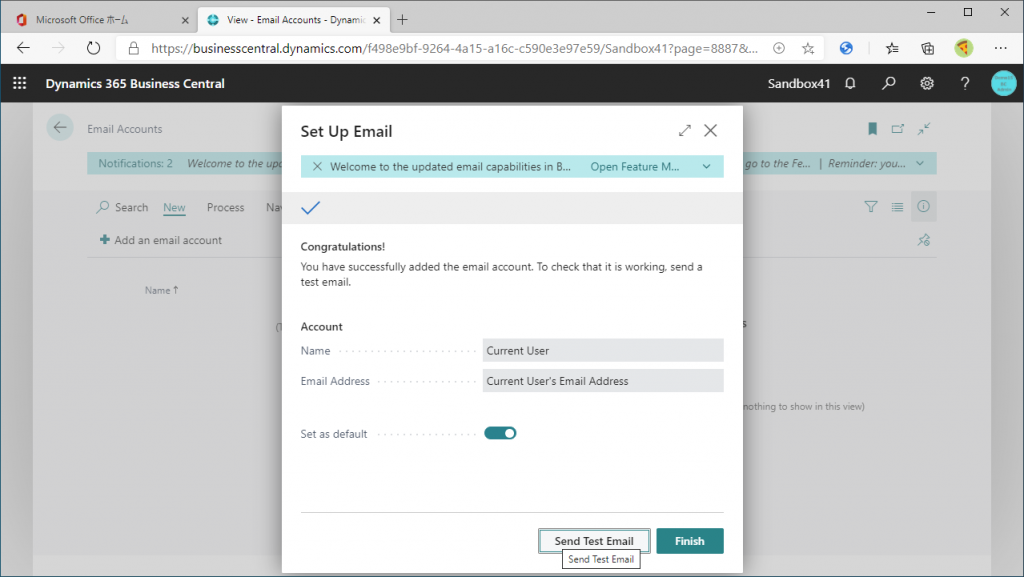Viewport: 1024px width, 577px height.
Task: Close the Set Up Email dialog
Action: 711,131
